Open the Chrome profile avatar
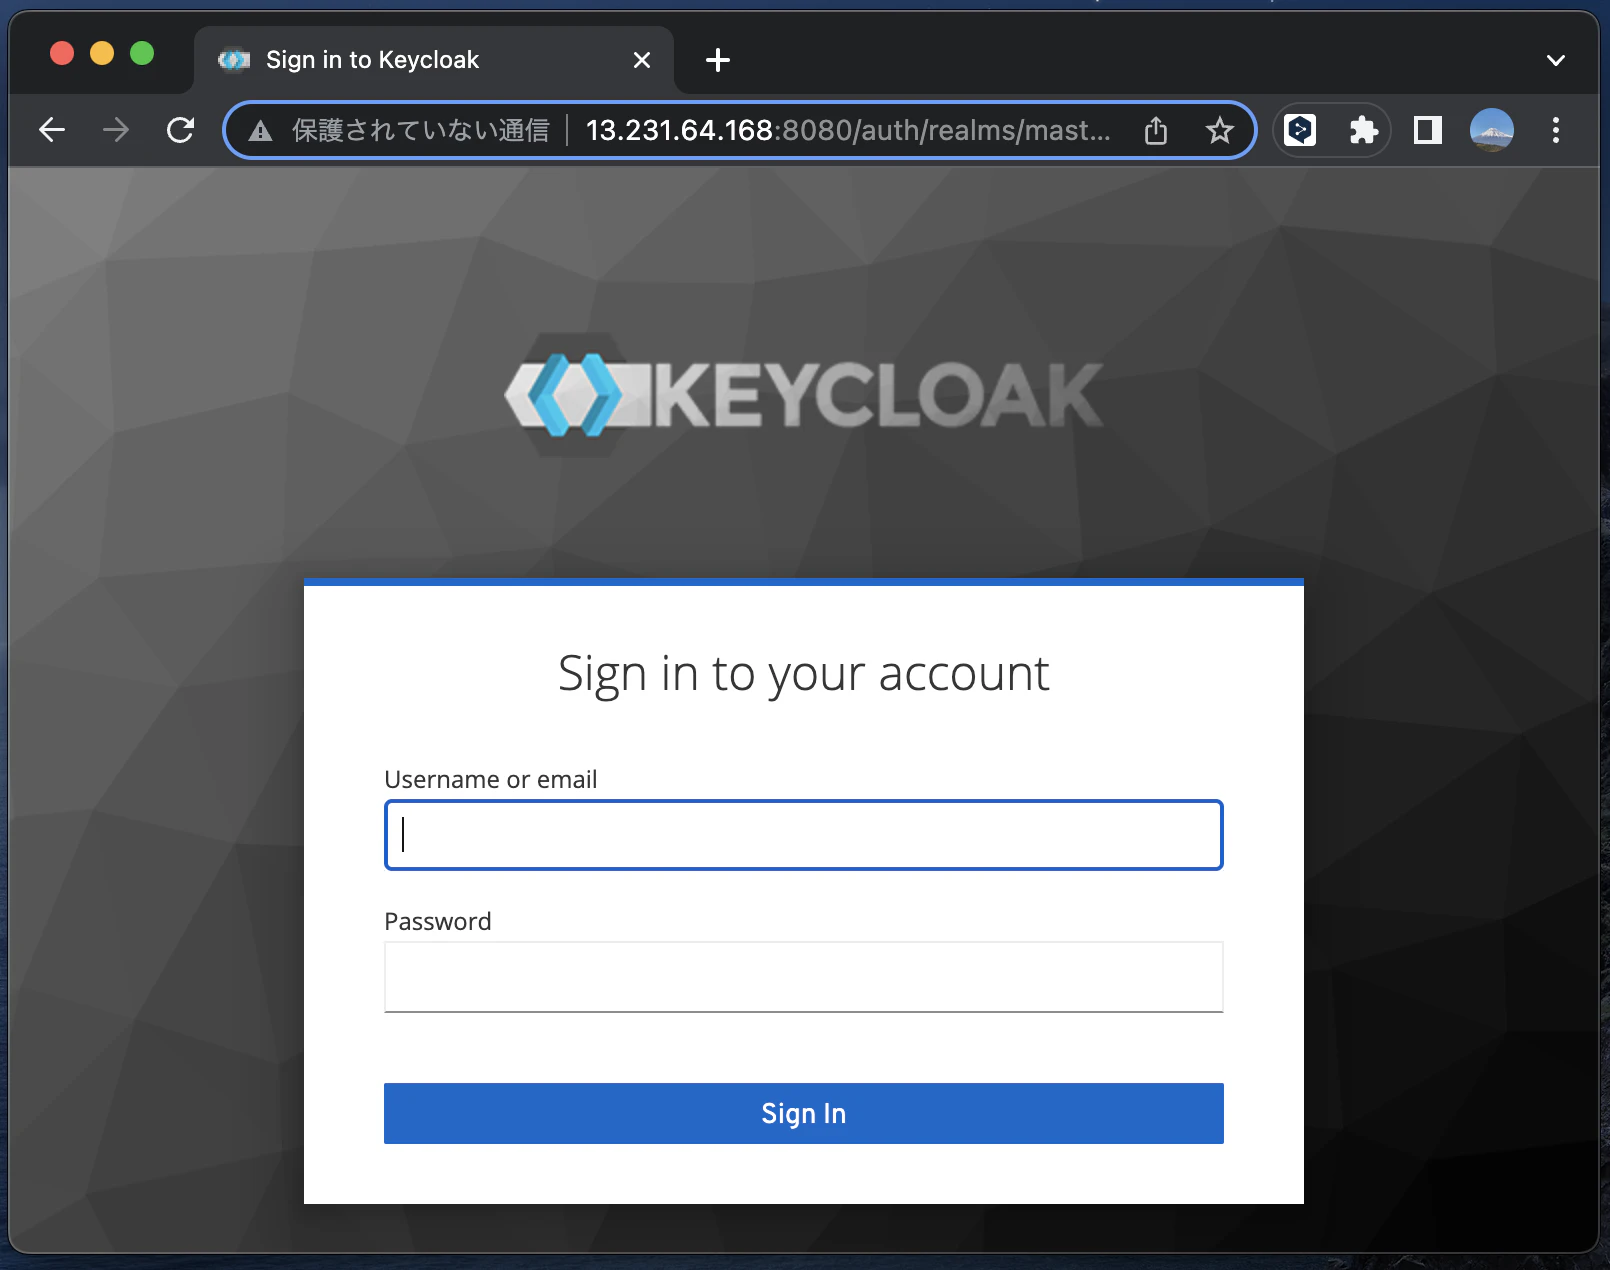This screenshot has width=1610, height=1270. point(1492,130)
